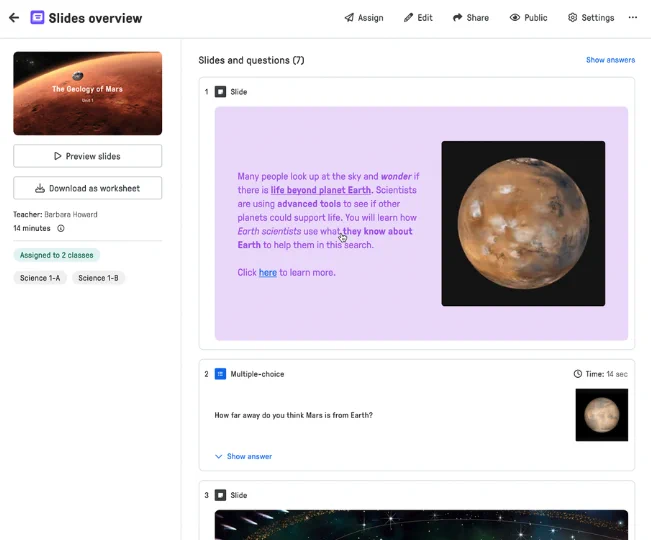Click the purple slides icon beside title

coord(37,18)
